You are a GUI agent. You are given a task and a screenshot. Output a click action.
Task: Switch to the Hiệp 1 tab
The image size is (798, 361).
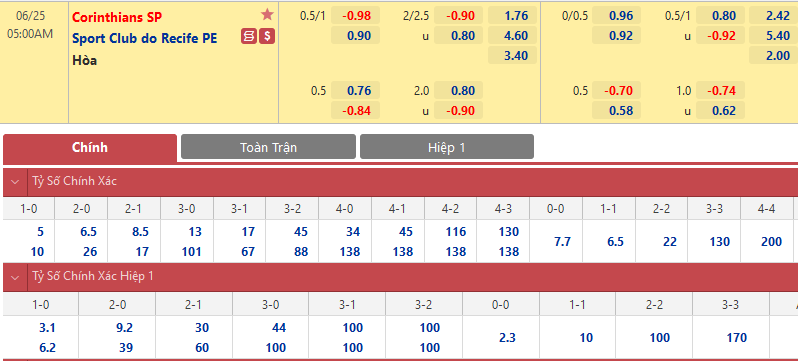(x=447, y=148)
